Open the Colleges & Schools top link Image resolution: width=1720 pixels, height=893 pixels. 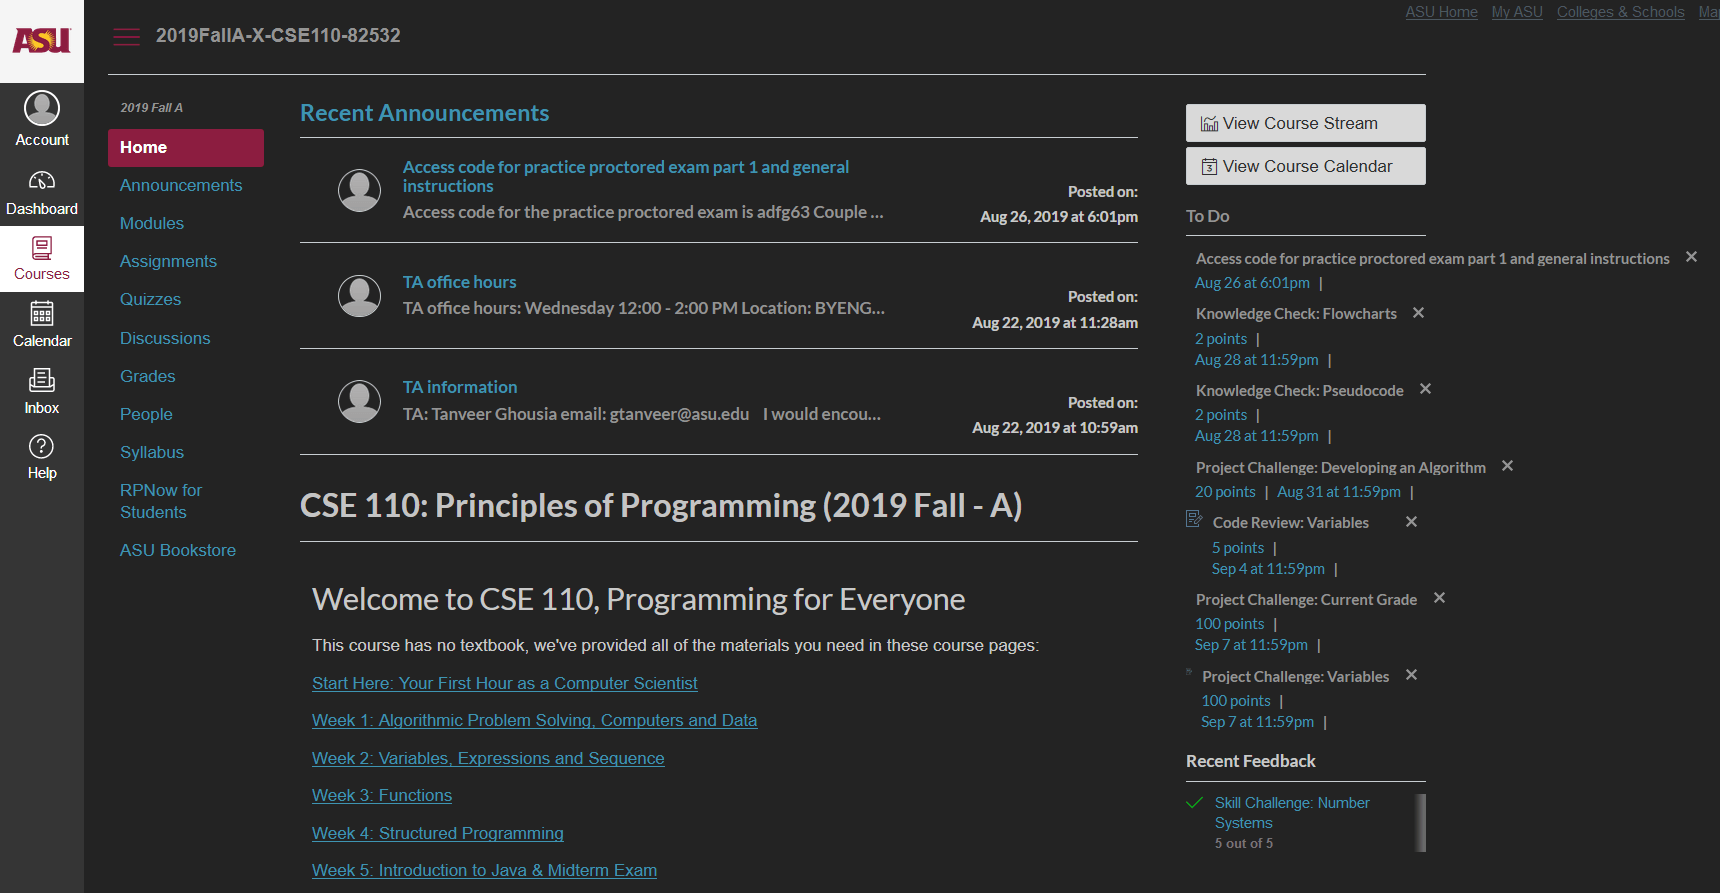[1620, 12]
